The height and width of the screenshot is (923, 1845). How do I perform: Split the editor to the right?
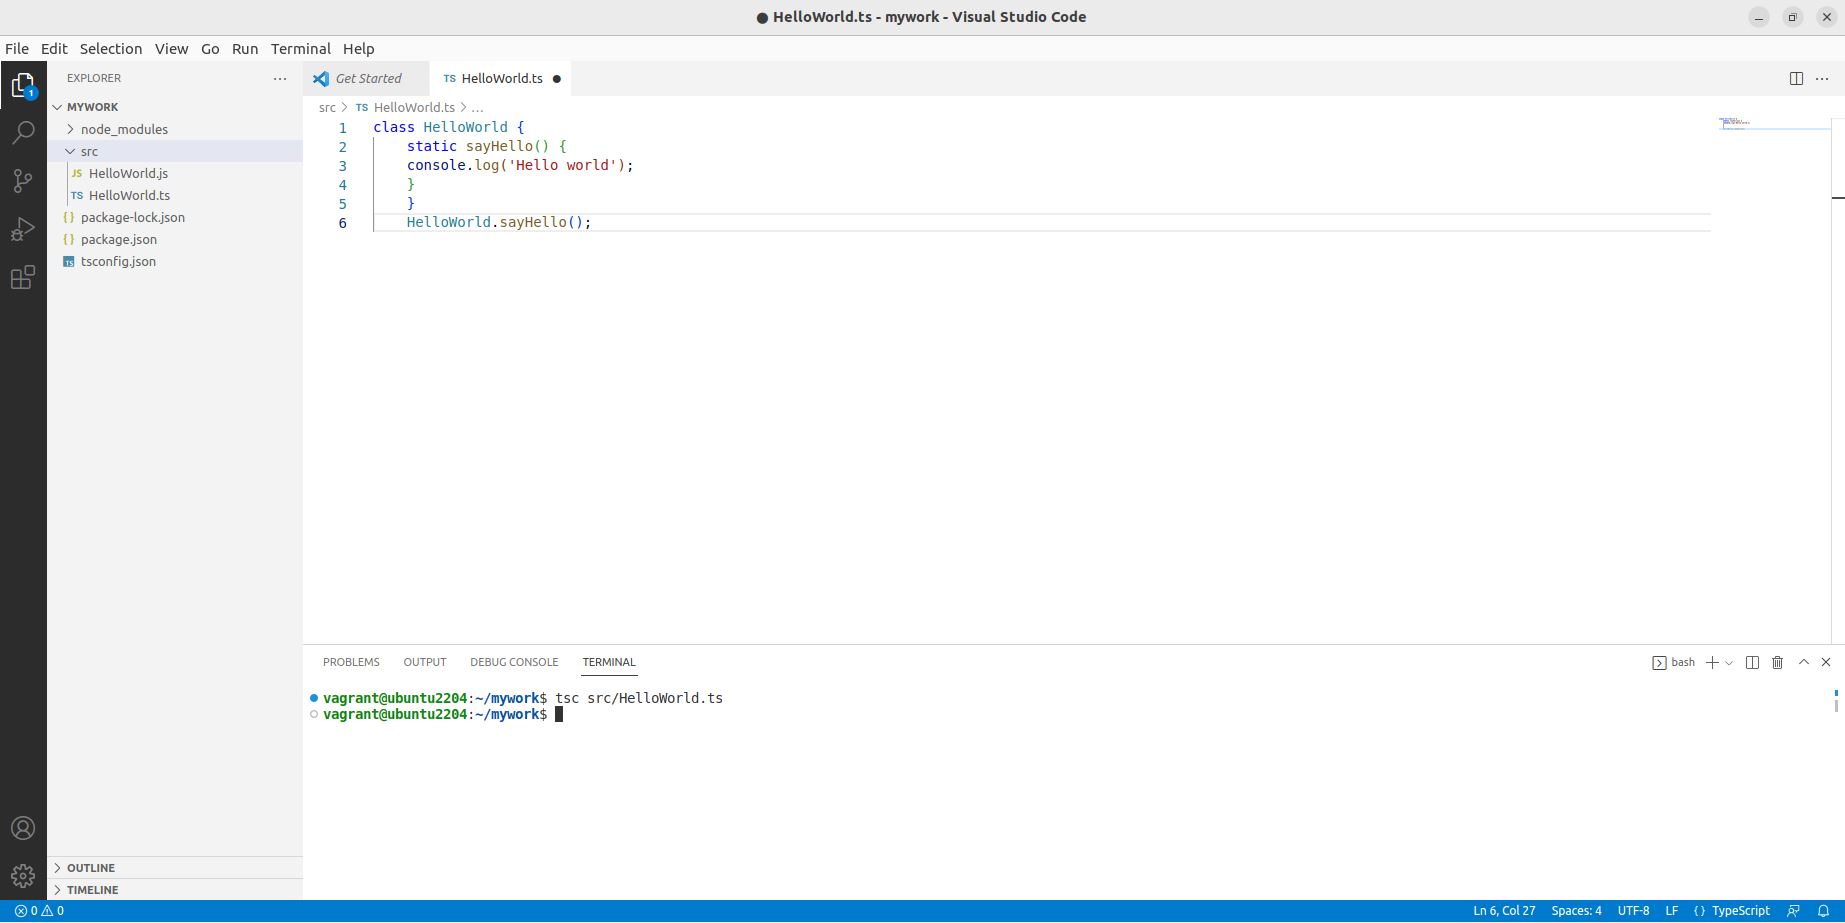1796,78
